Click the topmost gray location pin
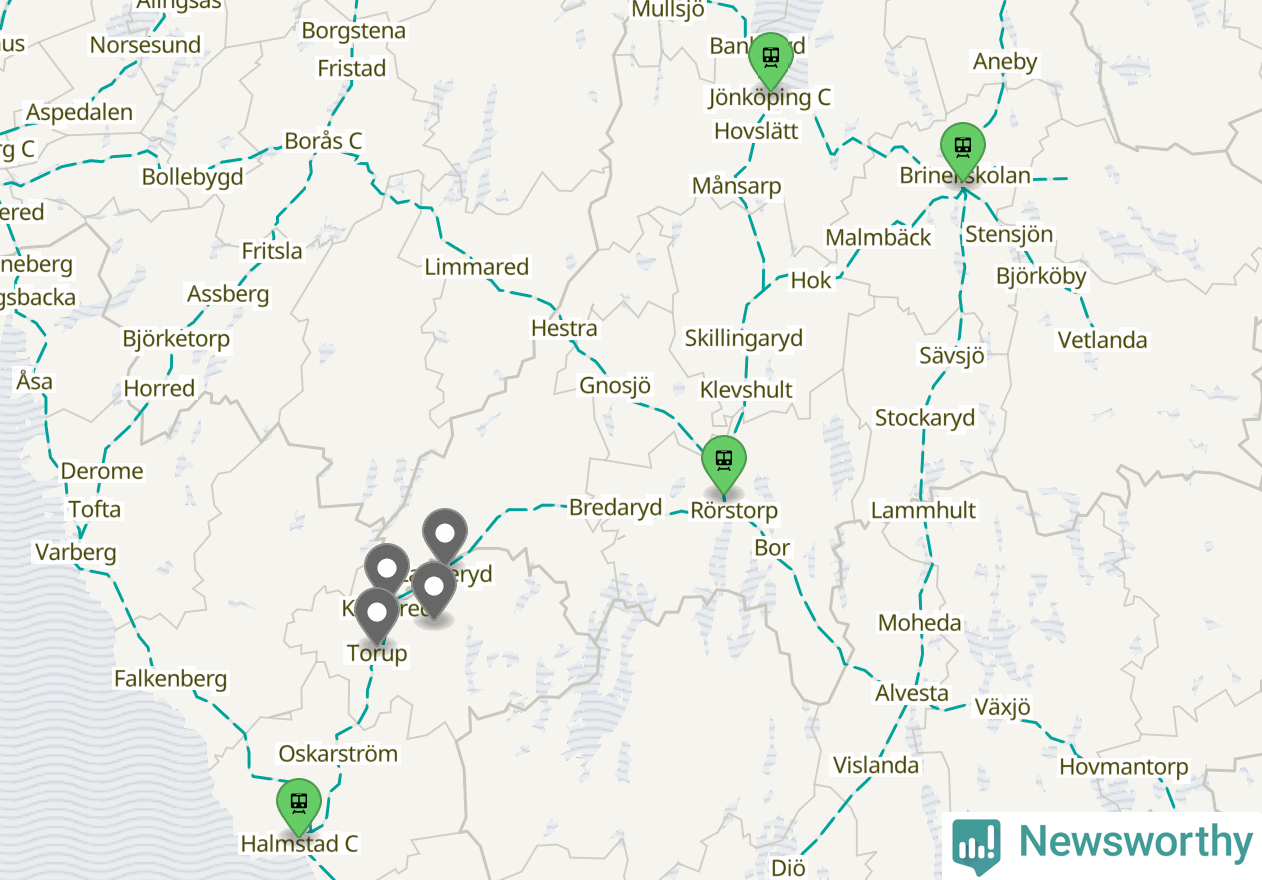 point(445,536)
